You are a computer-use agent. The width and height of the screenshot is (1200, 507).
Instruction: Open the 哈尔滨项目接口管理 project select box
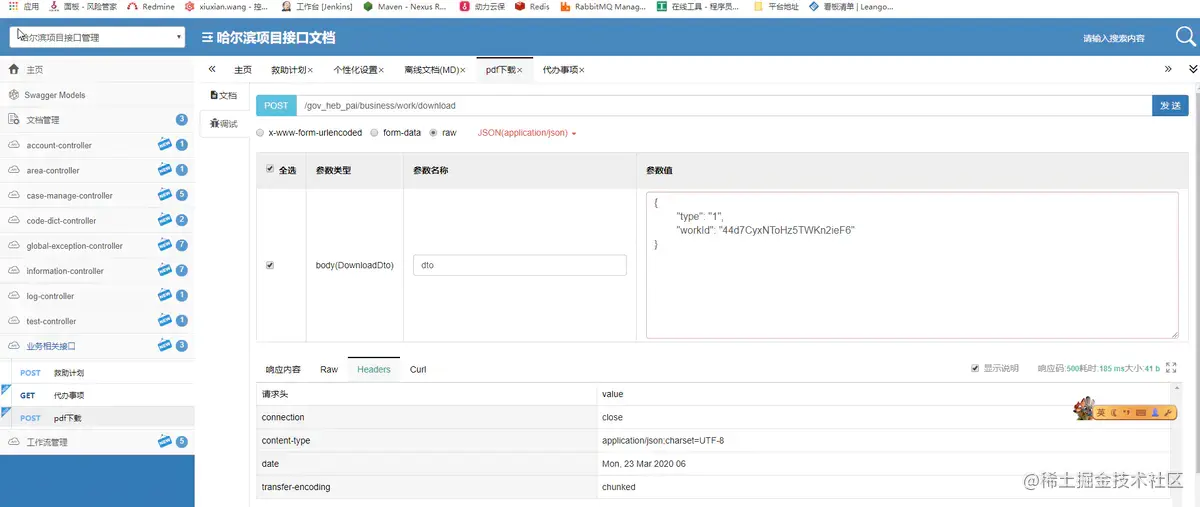(x=97, y=37)
